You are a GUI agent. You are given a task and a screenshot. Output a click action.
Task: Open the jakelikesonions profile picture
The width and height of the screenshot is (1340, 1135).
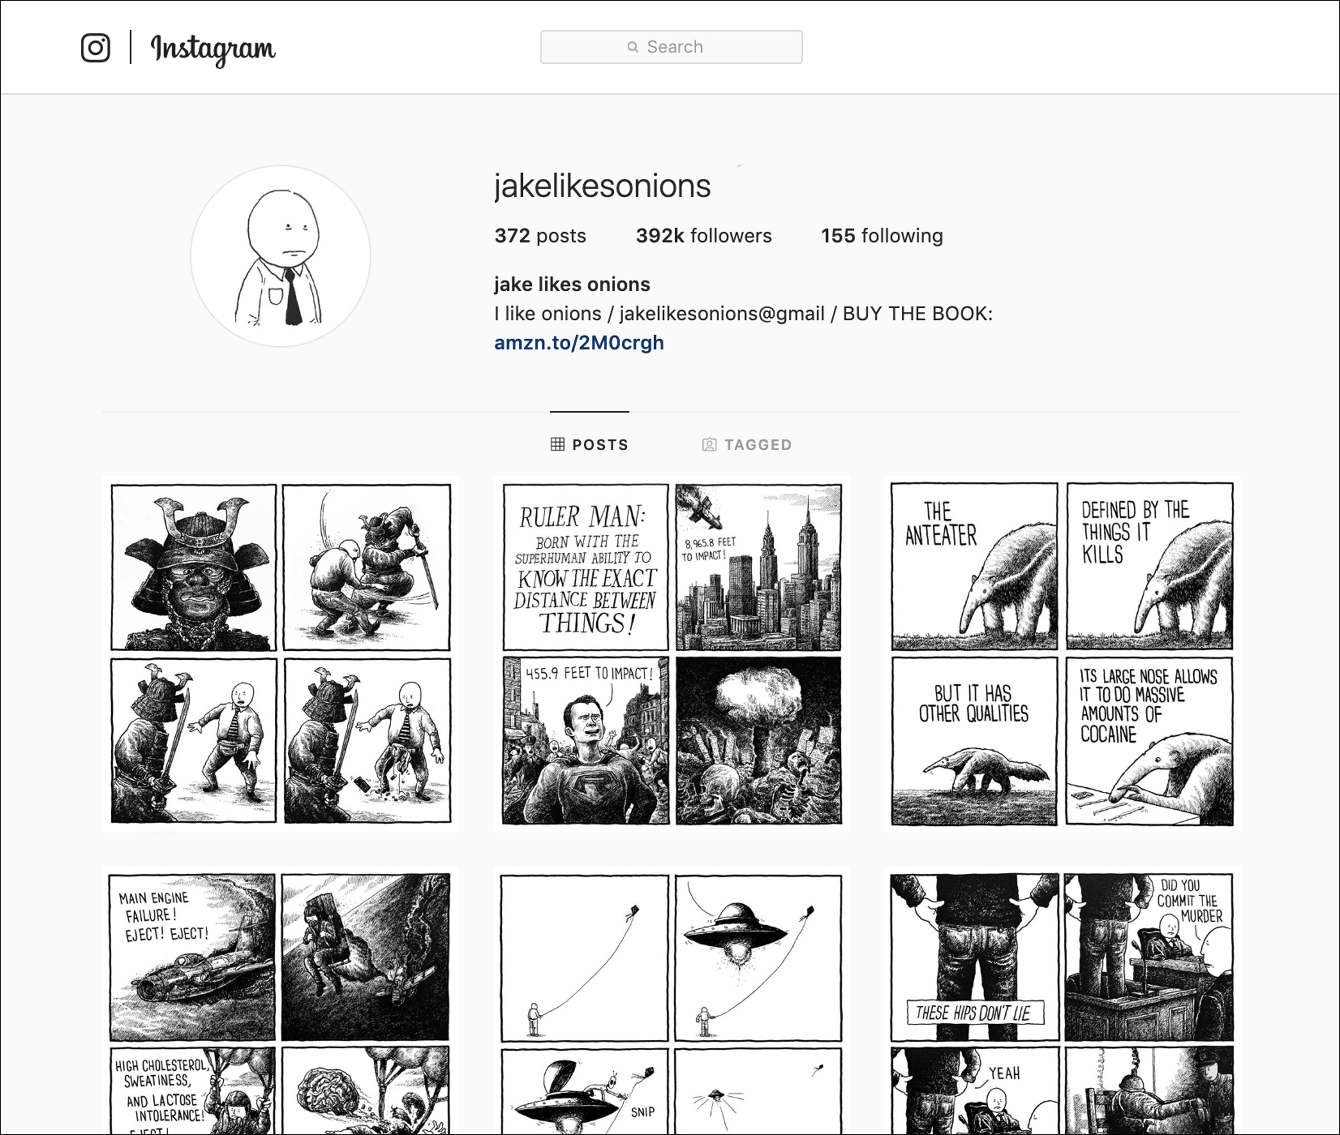pyautogui.click(x=281, y=256)
